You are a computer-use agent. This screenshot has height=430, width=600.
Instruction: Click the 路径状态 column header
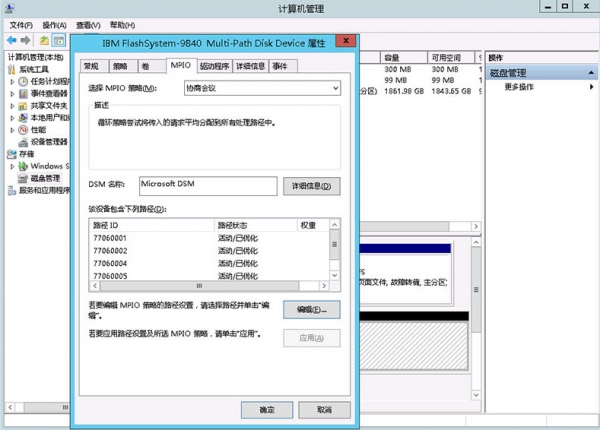pos(256,225)
